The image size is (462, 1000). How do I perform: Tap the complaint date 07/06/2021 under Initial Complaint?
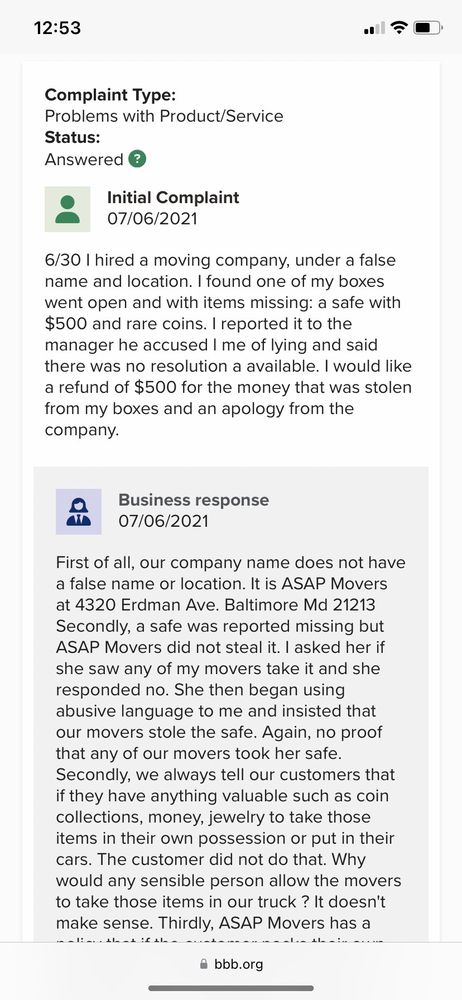tap(153, 219)
